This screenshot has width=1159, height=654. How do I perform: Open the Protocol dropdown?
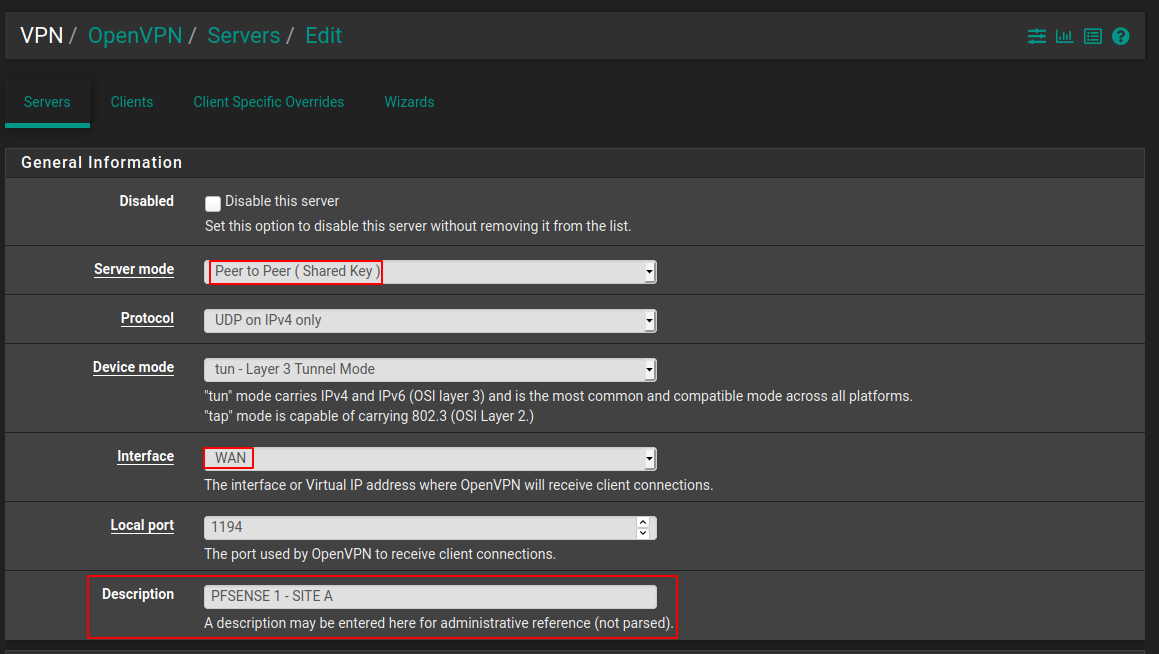[430, 321]
